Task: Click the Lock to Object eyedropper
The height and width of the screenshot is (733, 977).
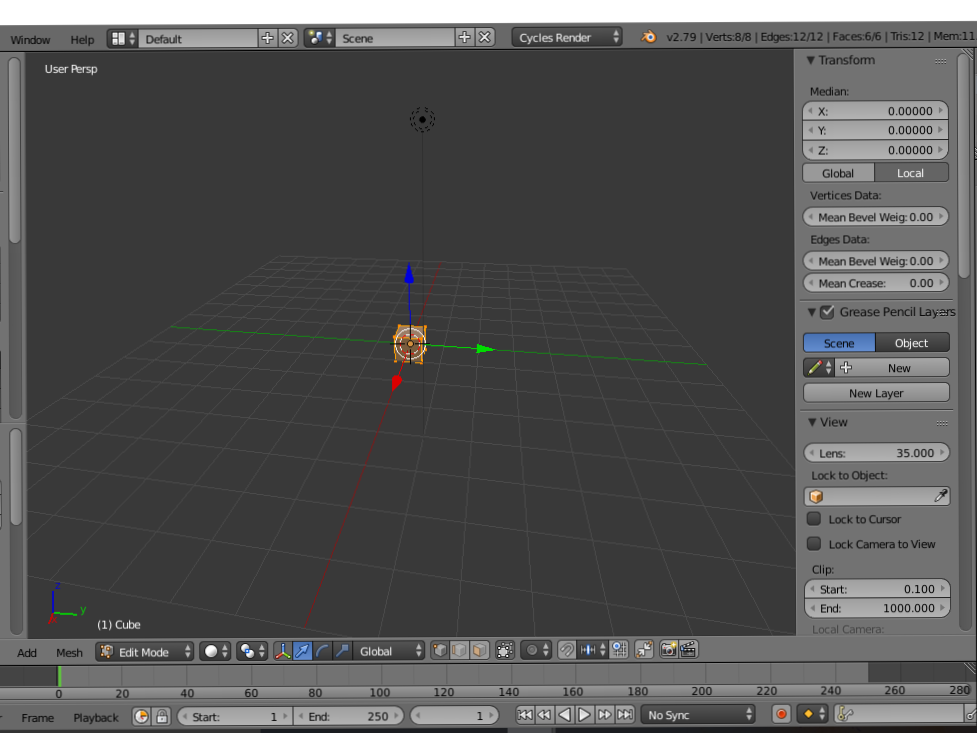Action: (x=940, y=495)
